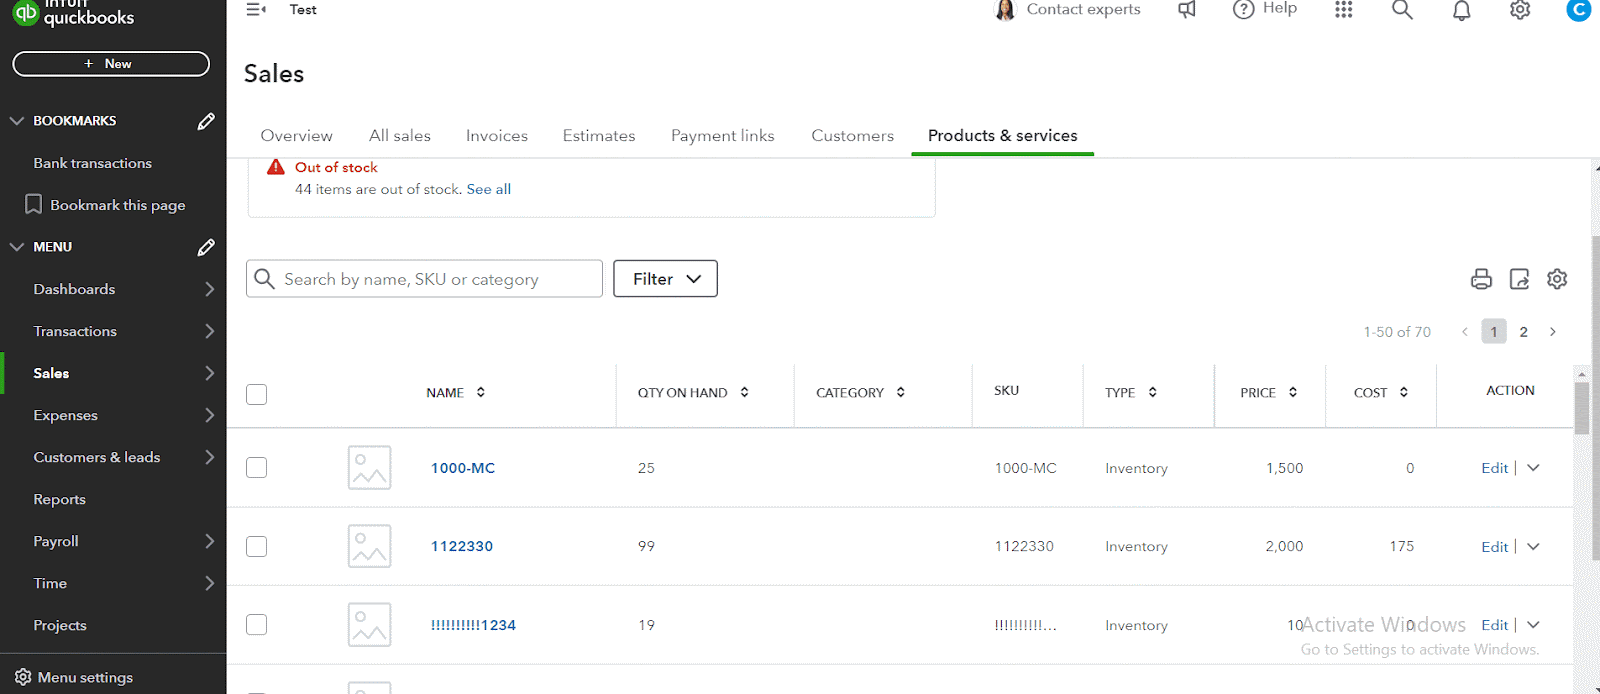Click the See all out-of-stock link
The height and width of the screenshot is (694, 1600).
tap(488, 189)
